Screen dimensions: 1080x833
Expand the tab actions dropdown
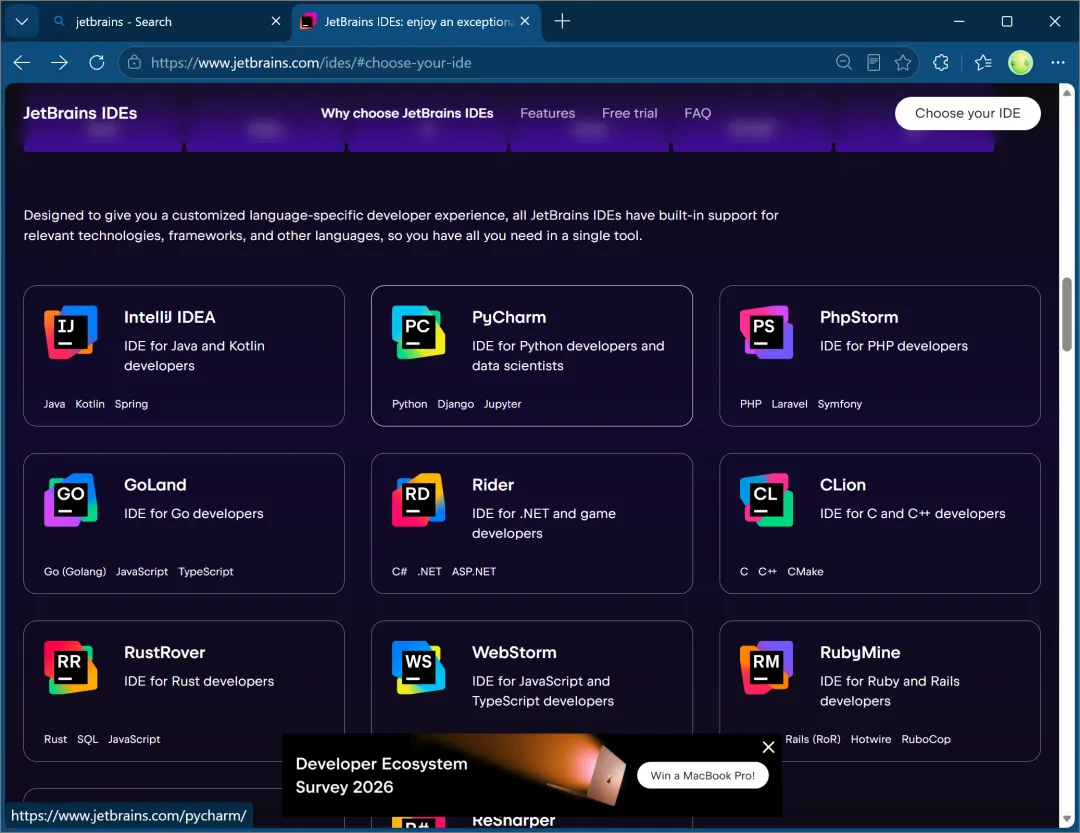coord(21,21)
